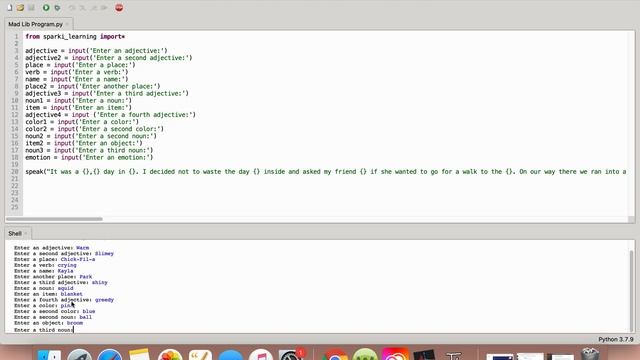Click the 'noun1 = input' code line
640x360 pixels.
[78, 100]
